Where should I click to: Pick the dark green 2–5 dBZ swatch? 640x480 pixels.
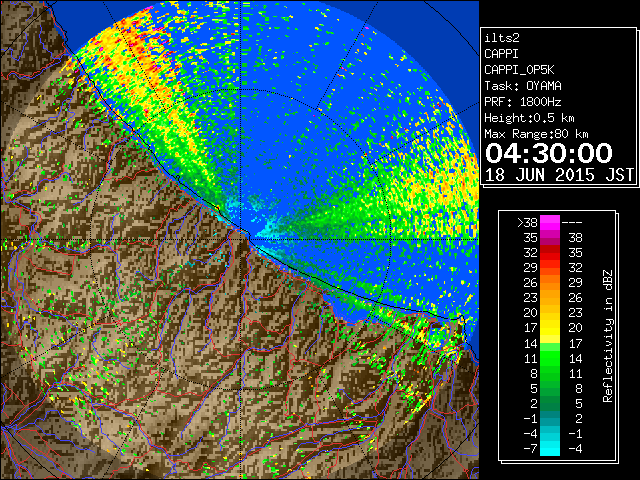[550, 403]
